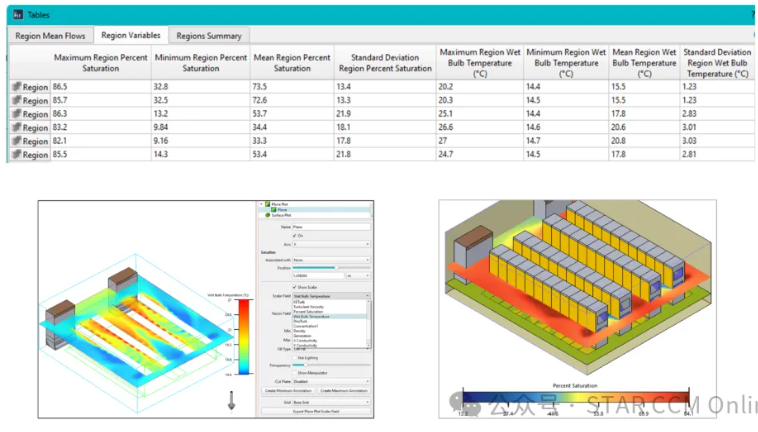The width and height of the screenshot is (758, 432).
Task: Click the last row's Region icon
Action: click(x=16, y=155)
